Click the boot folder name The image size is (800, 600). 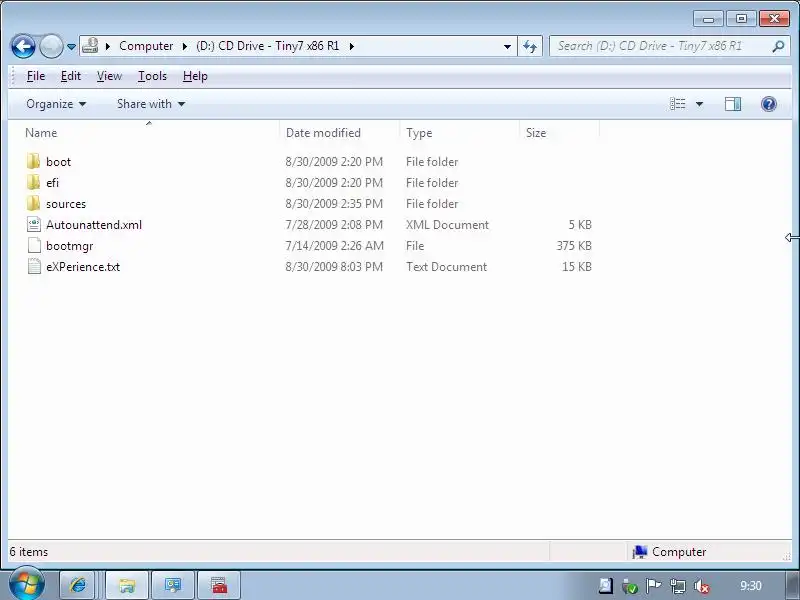coord(58,162)
